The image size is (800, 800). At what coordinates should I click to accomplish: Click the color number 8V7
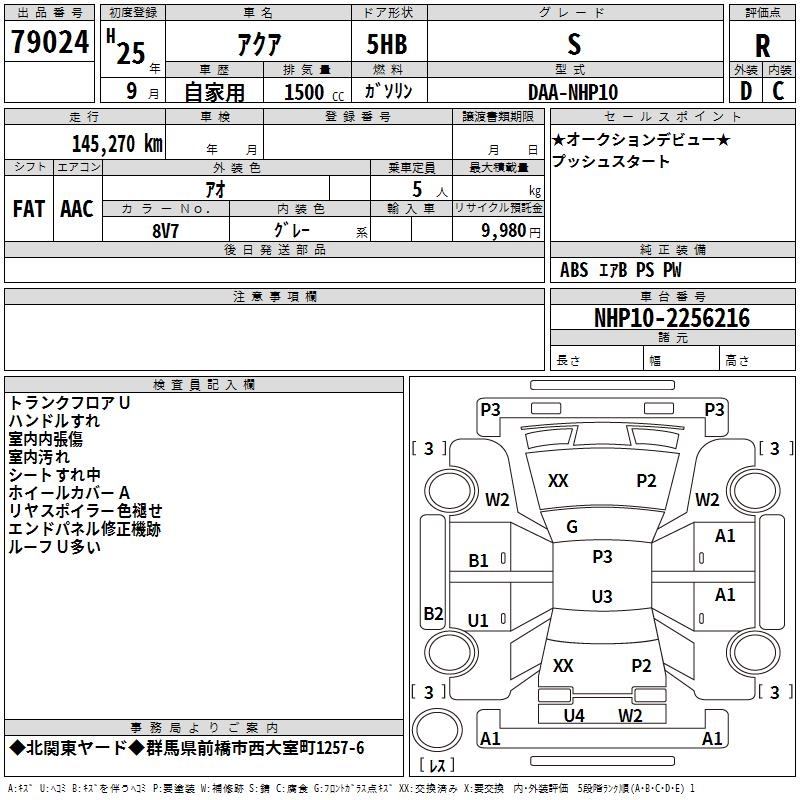[165, 231]
